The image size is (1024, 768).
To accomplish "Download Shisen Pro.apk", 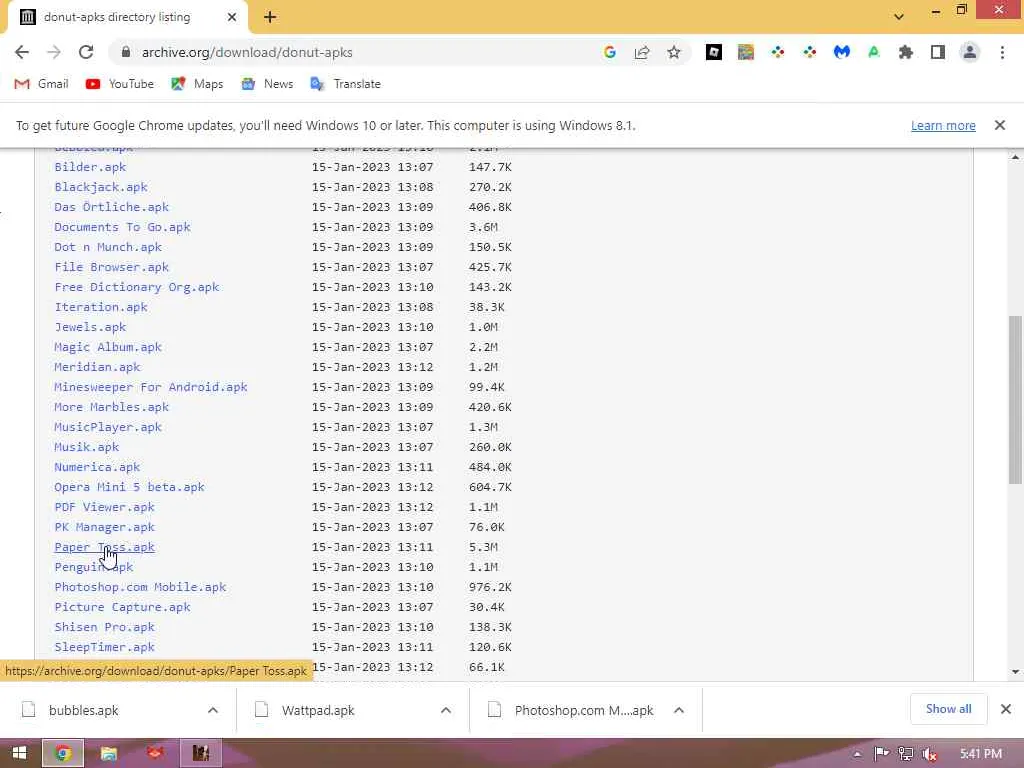I will [104, 627].
